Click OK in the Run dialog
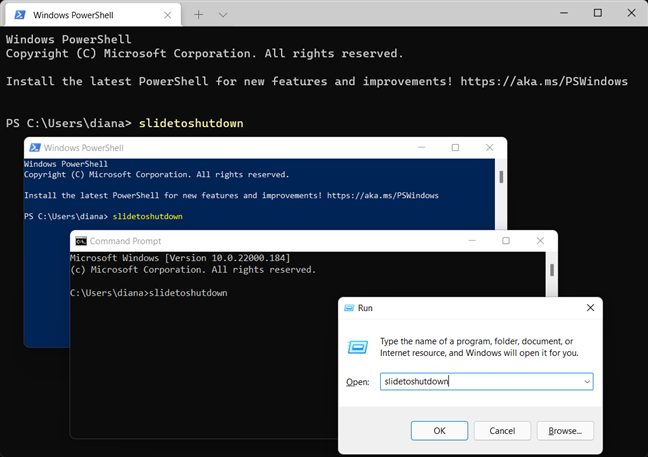Image resolution: width=648 pixels, height=457 pixels. click(439, 431)
